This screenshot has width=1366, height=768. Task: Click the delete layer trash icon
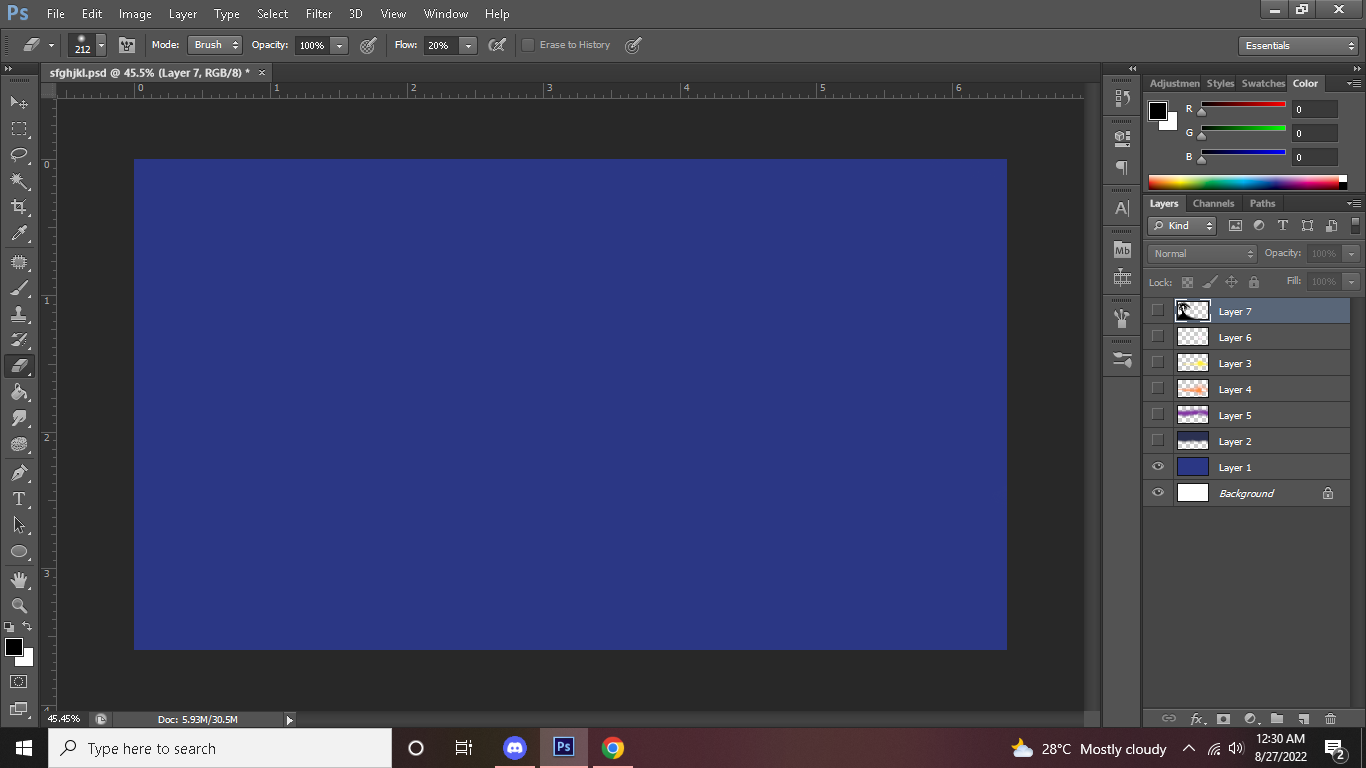tap(1330, 718)
